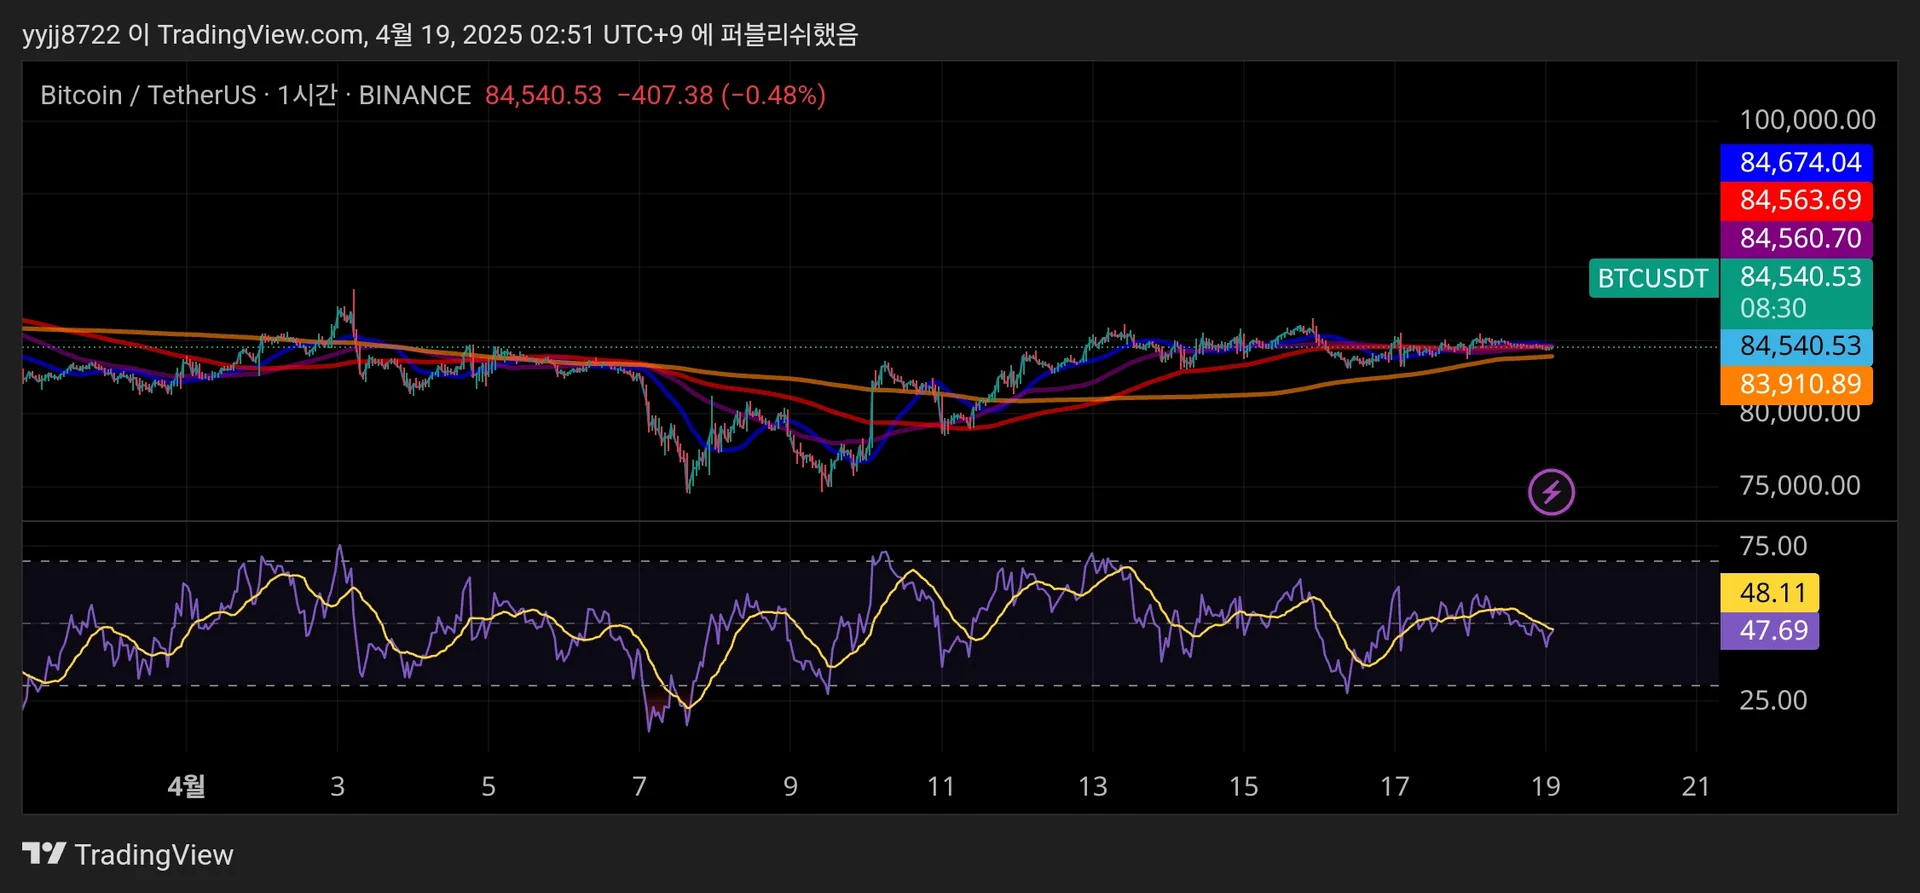Click the light blue 84,540.53 label
Screen dimensions: 1920x893
[x=1796, y=346]
